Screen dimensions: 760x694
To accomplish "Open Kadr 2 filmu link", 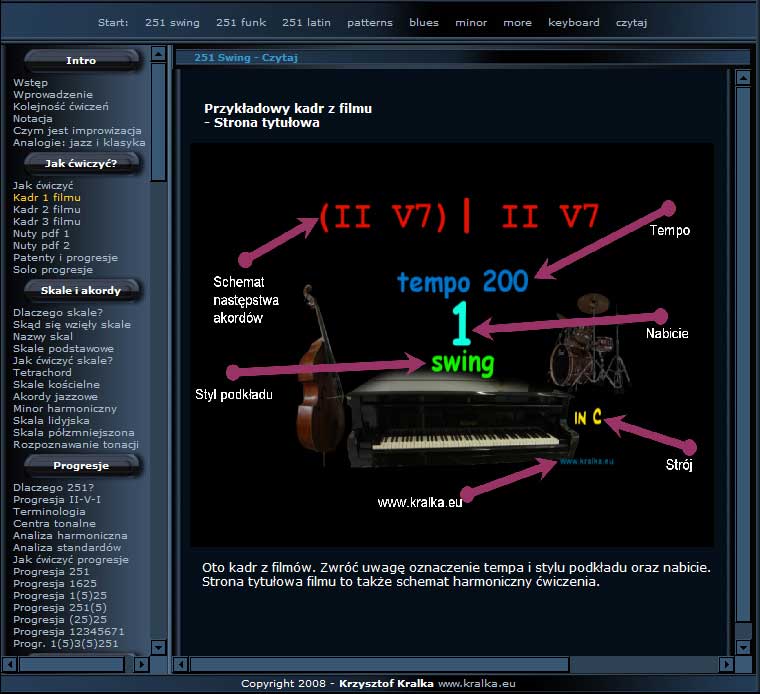I will pyautogui.click(x=47, y=209).
